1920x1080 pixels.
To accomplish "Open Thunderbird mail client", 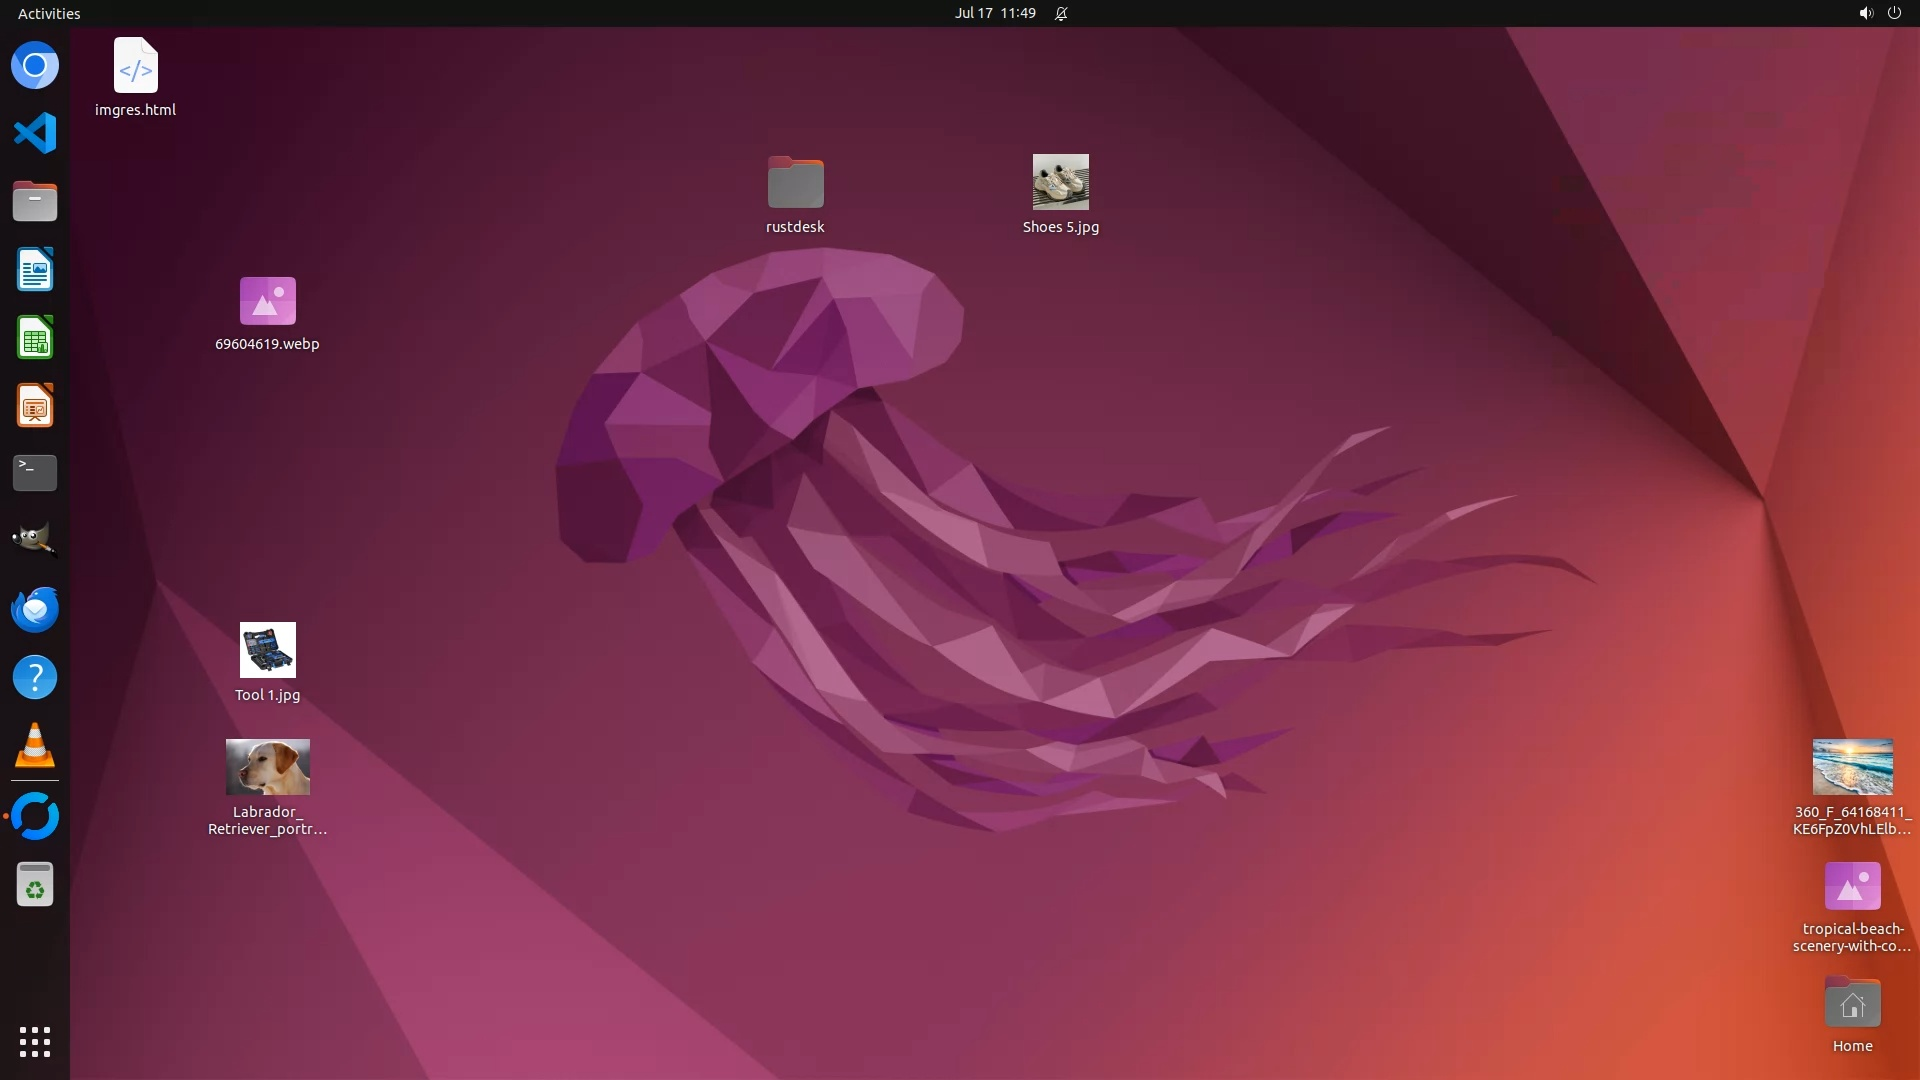I will pyautogui.click(x=35, y=609).
